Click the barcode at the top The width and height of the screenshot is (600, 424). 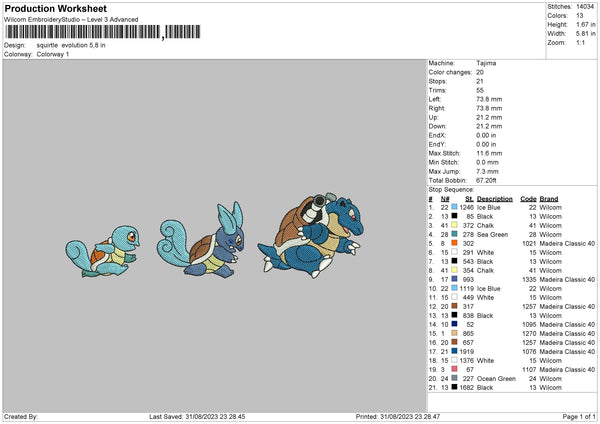102,32
